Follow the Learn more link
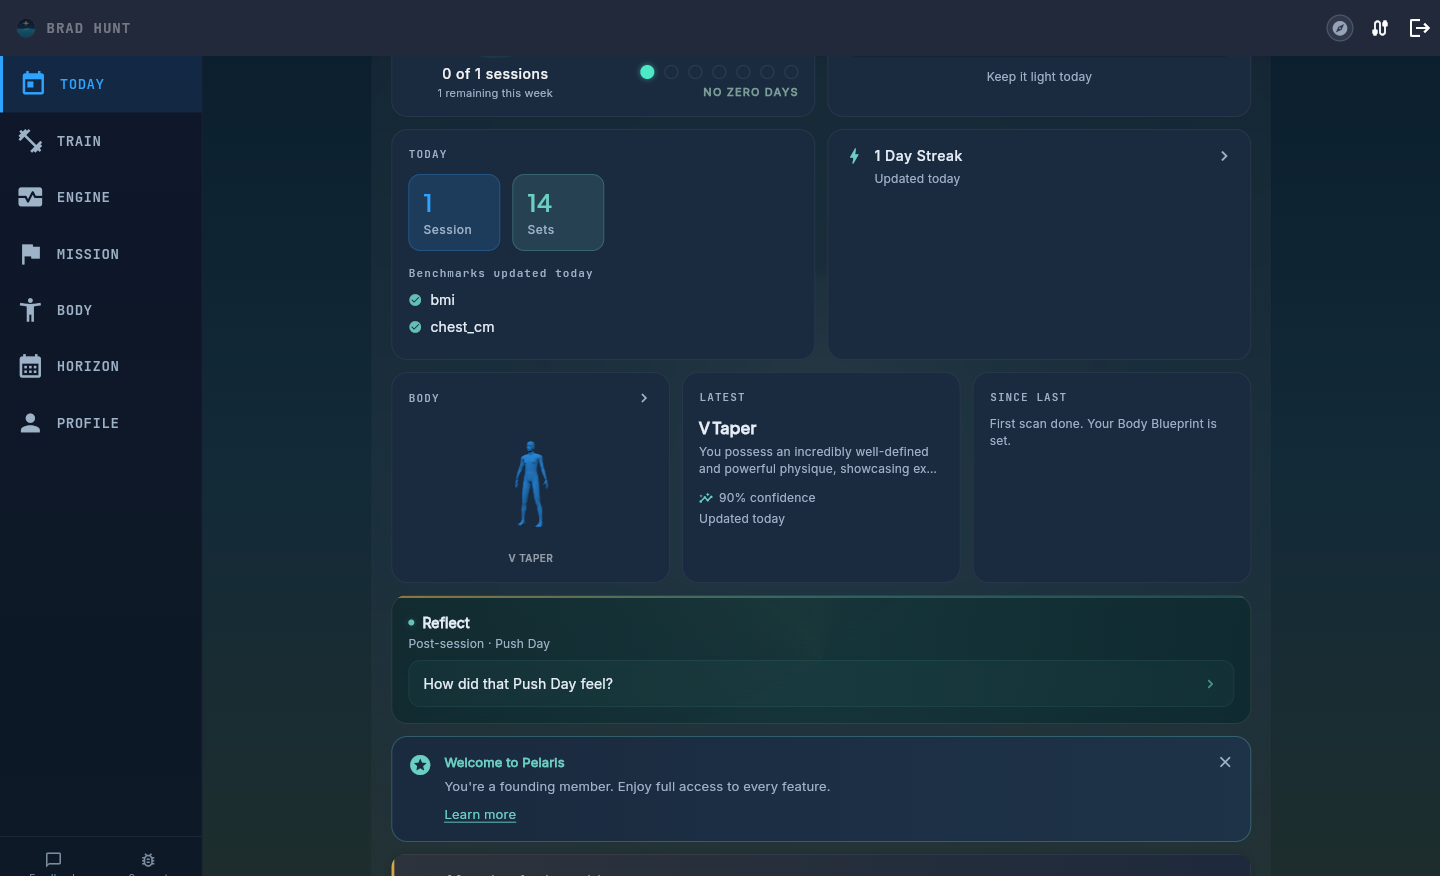The width and height of the screenshot is (1440, 876). coord(480,815)
